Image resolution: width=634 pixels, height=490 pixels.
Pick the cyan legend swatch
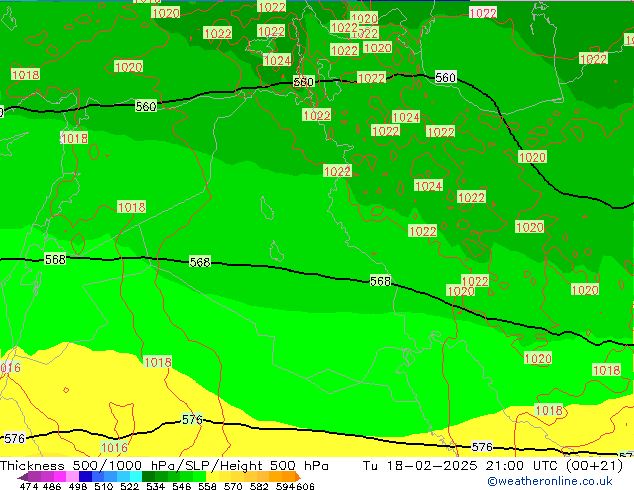coord(136,476)
